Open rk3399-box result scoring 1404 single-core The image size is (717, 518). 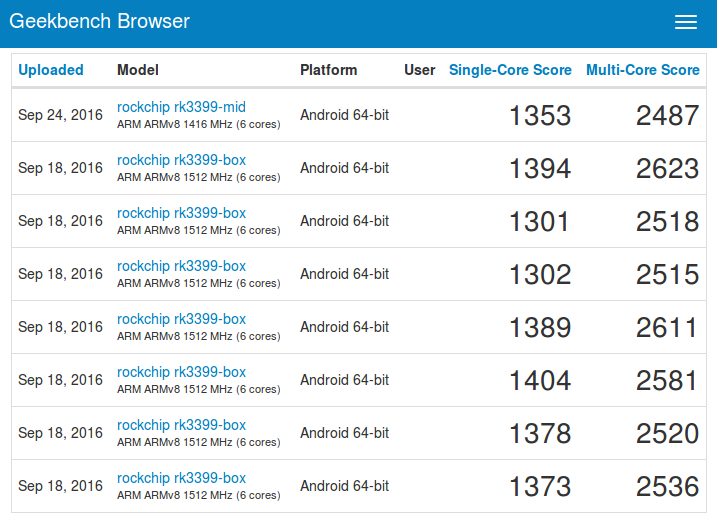[181, 372]
